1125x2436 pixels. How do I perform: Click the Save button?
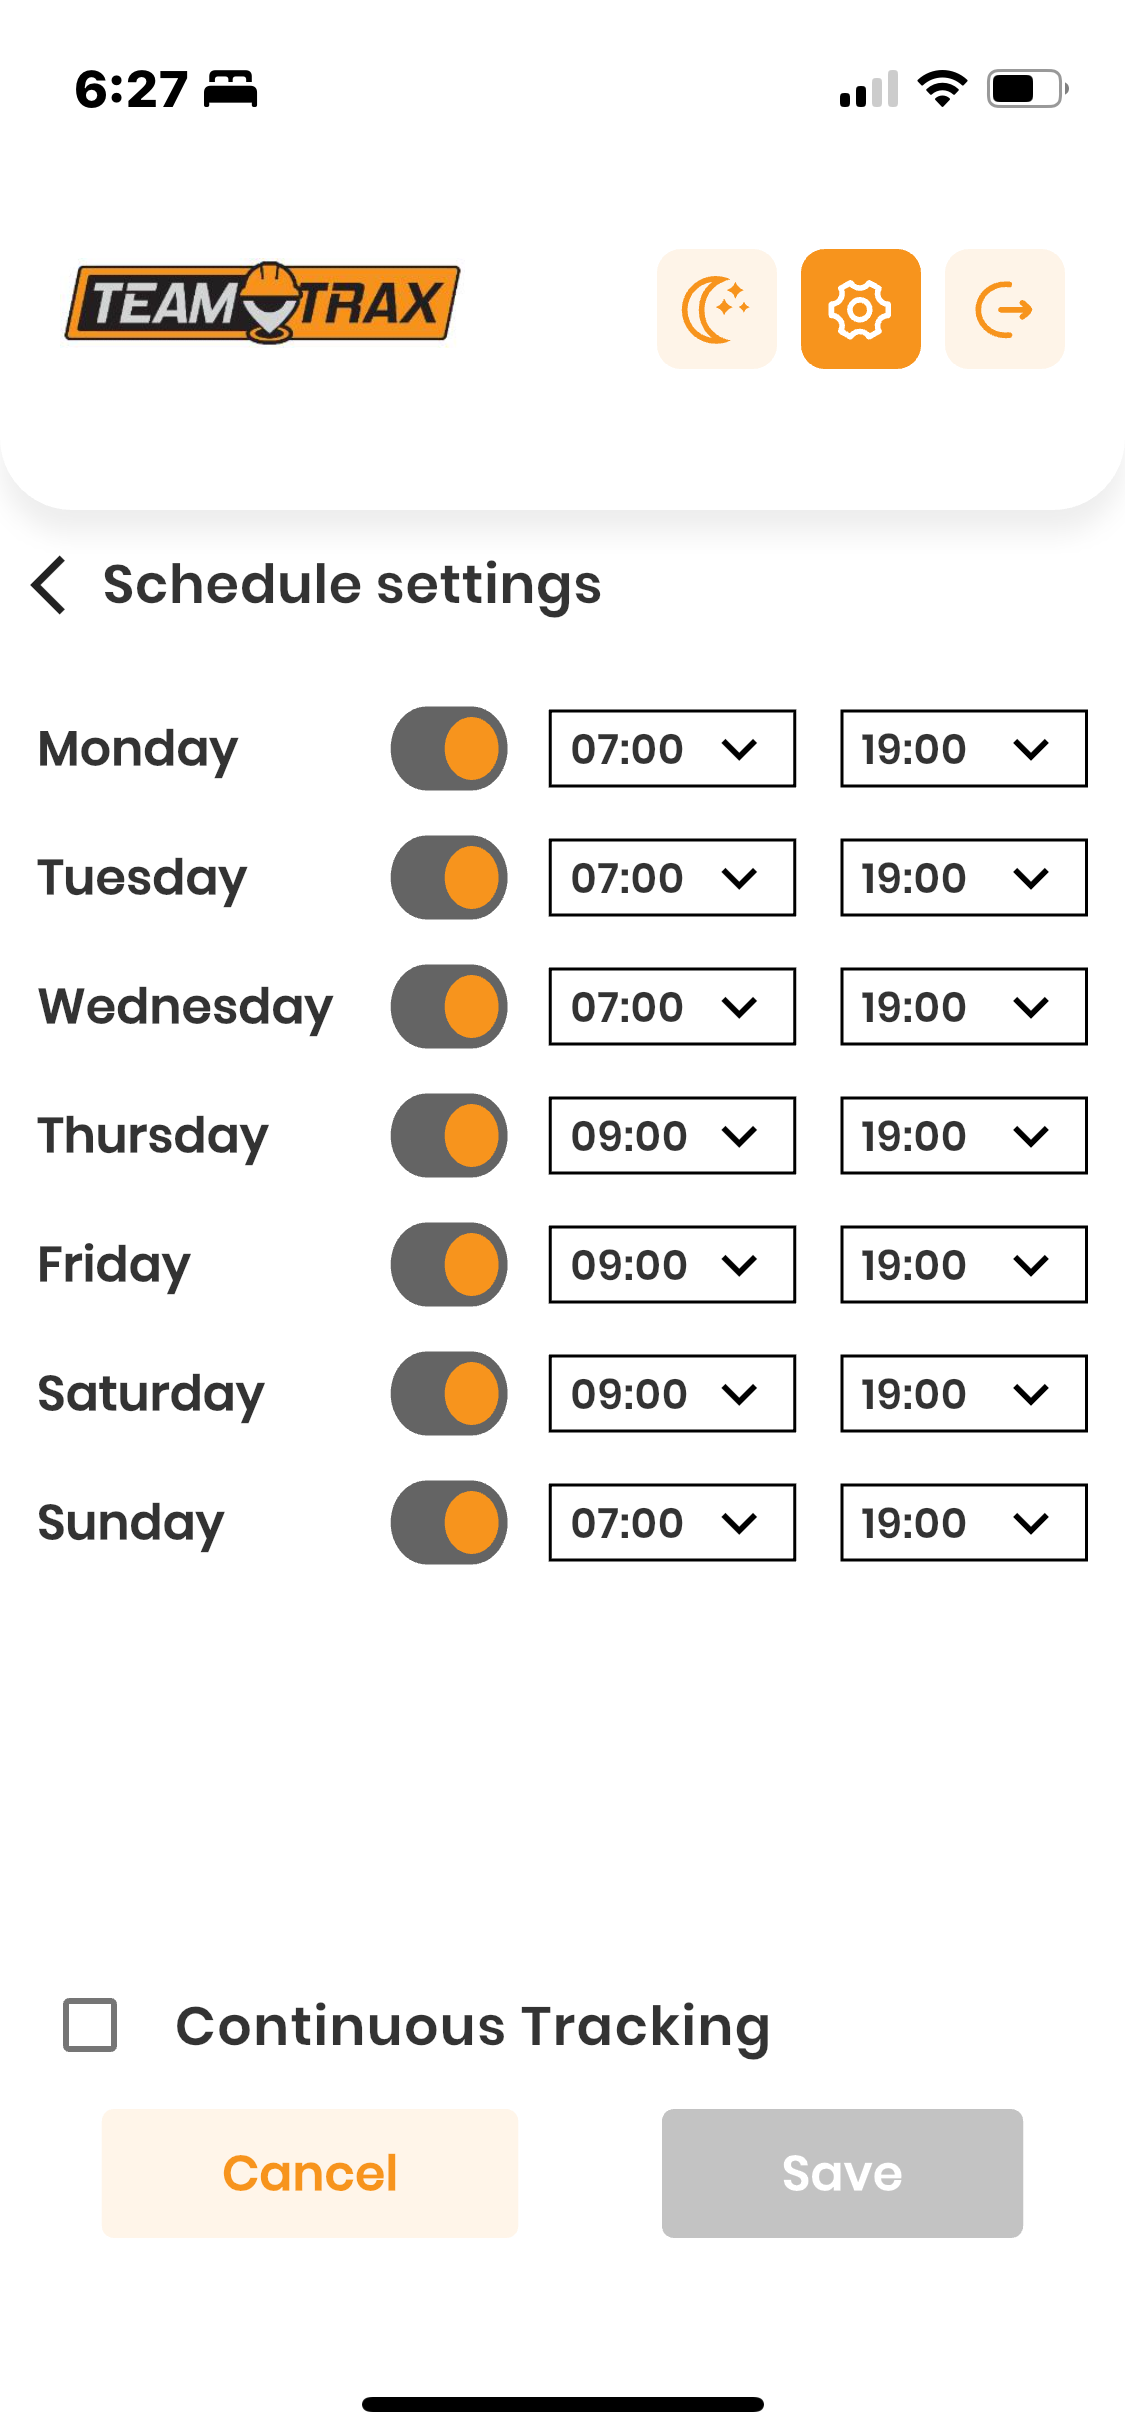(842, 2173)
